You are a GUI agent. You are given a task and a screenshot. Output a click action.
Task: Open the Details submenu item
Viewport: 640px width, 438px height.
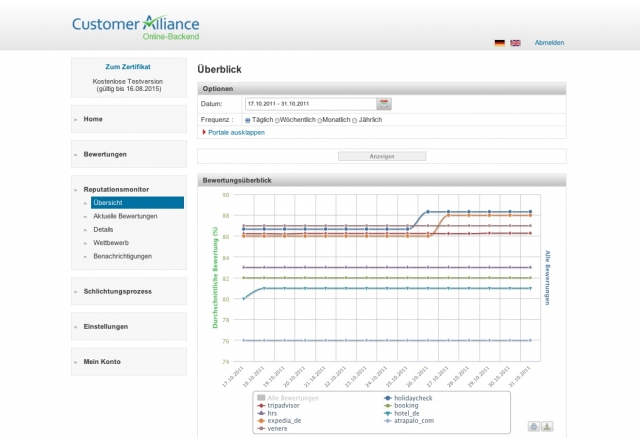[103, 229]
